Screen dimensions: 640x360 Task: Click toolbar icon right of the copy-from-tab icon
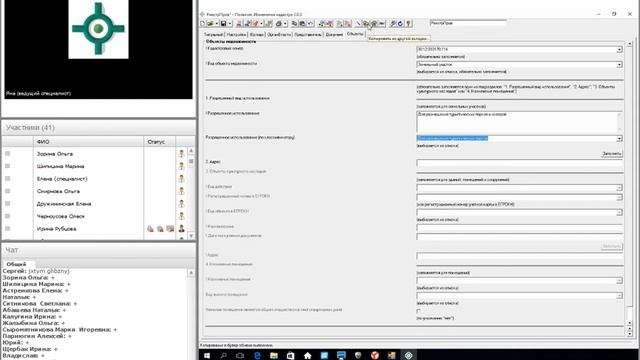373,24
